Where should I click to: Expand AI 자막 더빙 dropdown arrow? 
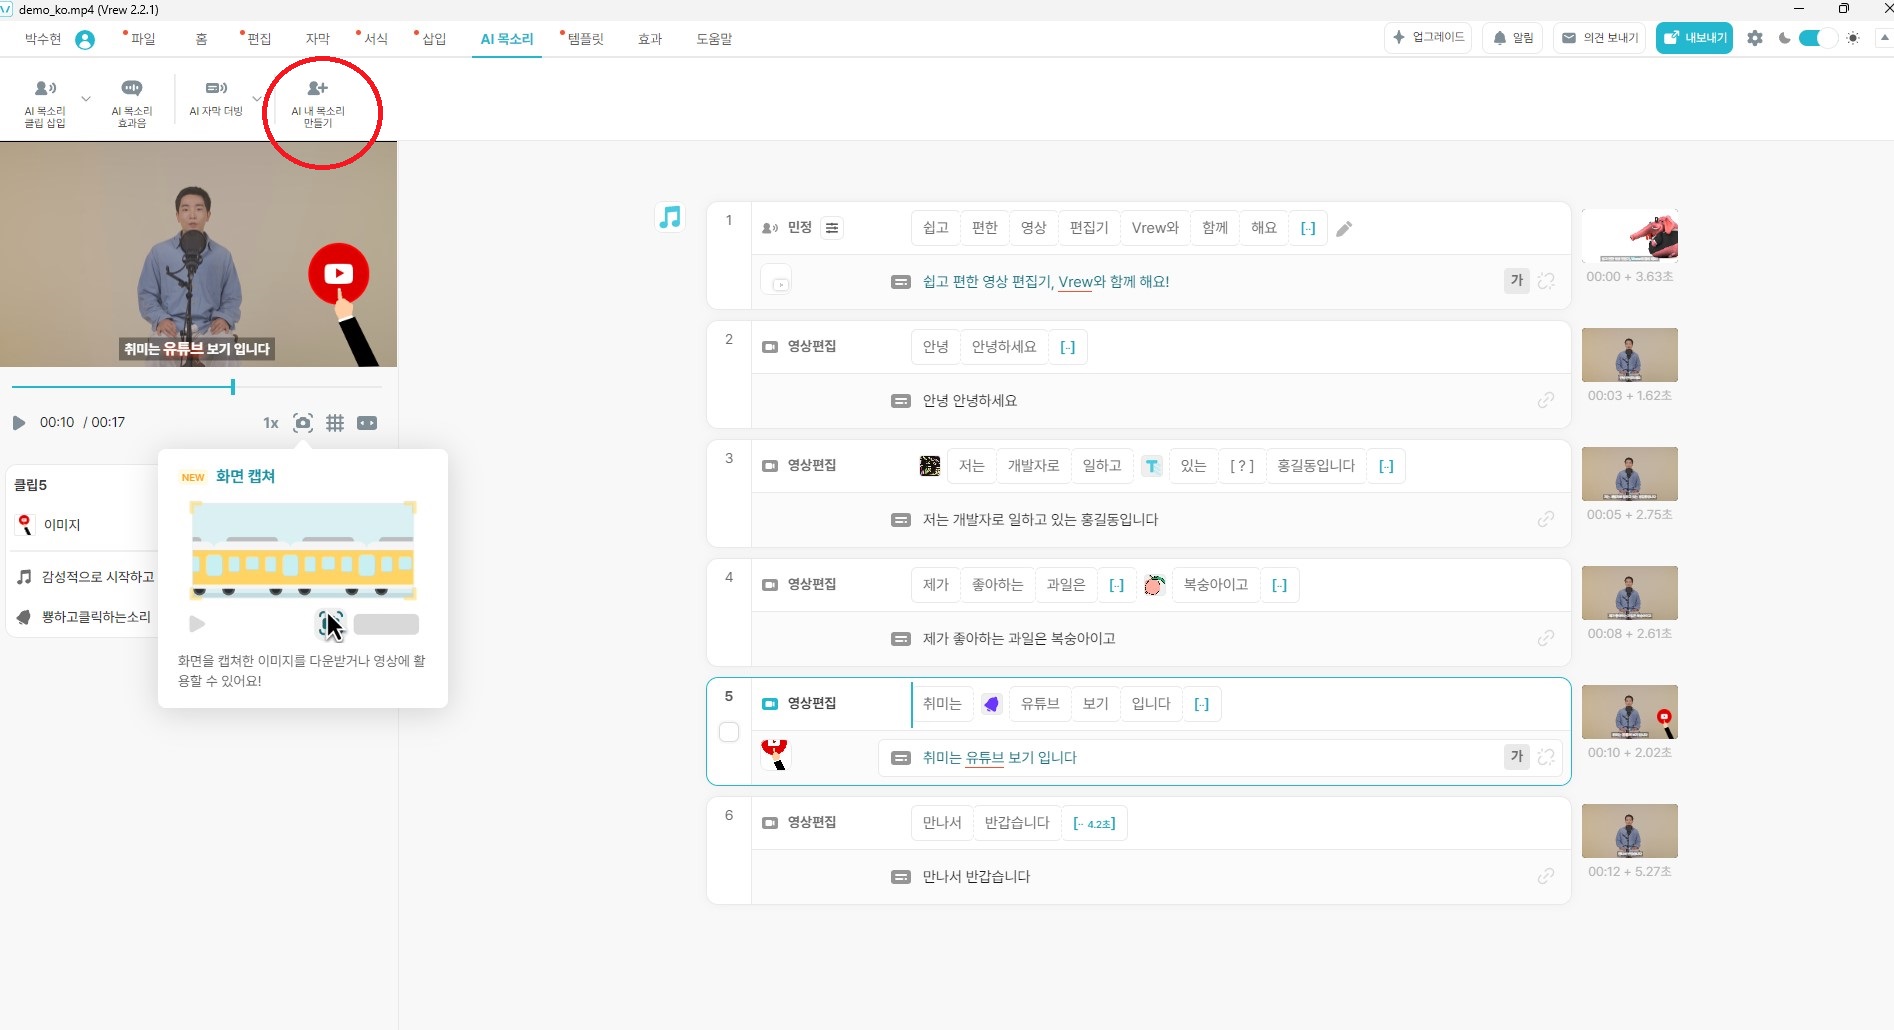pos(257,99)
